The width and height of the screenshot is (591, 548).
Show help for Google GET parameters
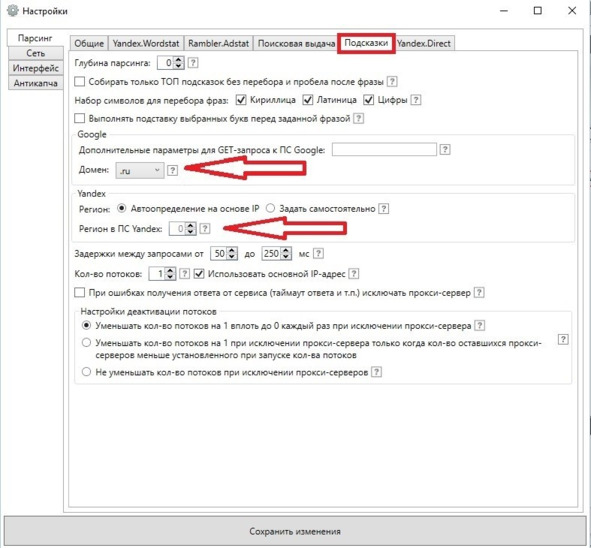(445, 150)
